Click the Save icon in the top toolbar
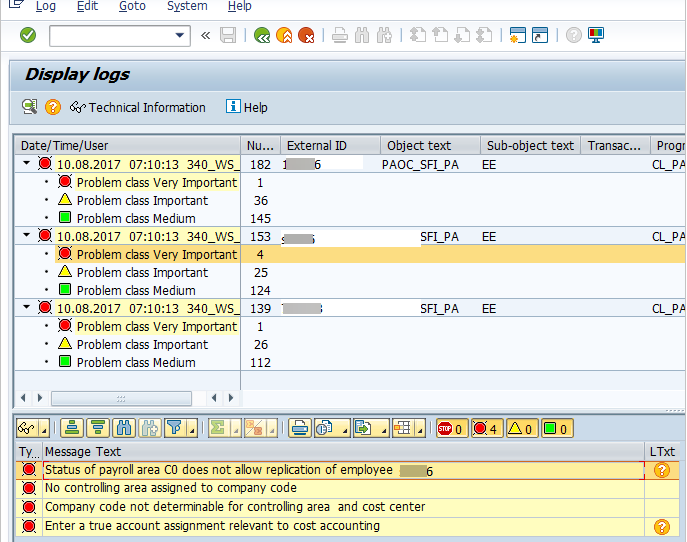 (228, 35)
